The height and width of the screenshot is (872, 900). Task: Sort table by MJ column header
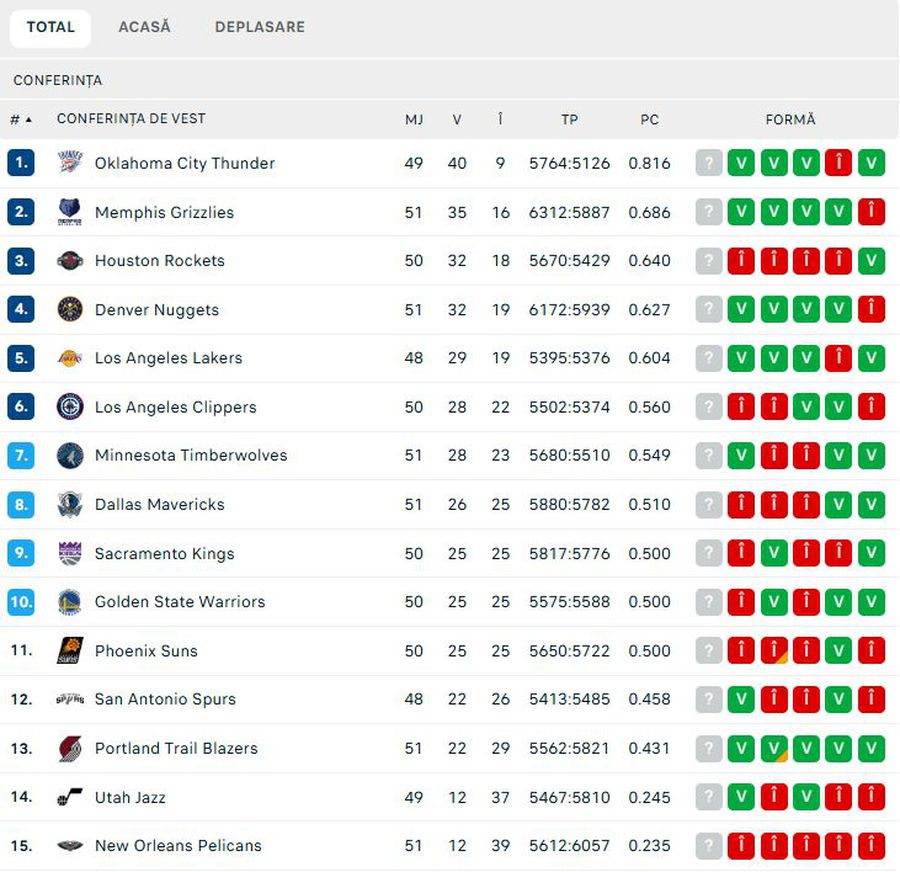coord(414,119)
